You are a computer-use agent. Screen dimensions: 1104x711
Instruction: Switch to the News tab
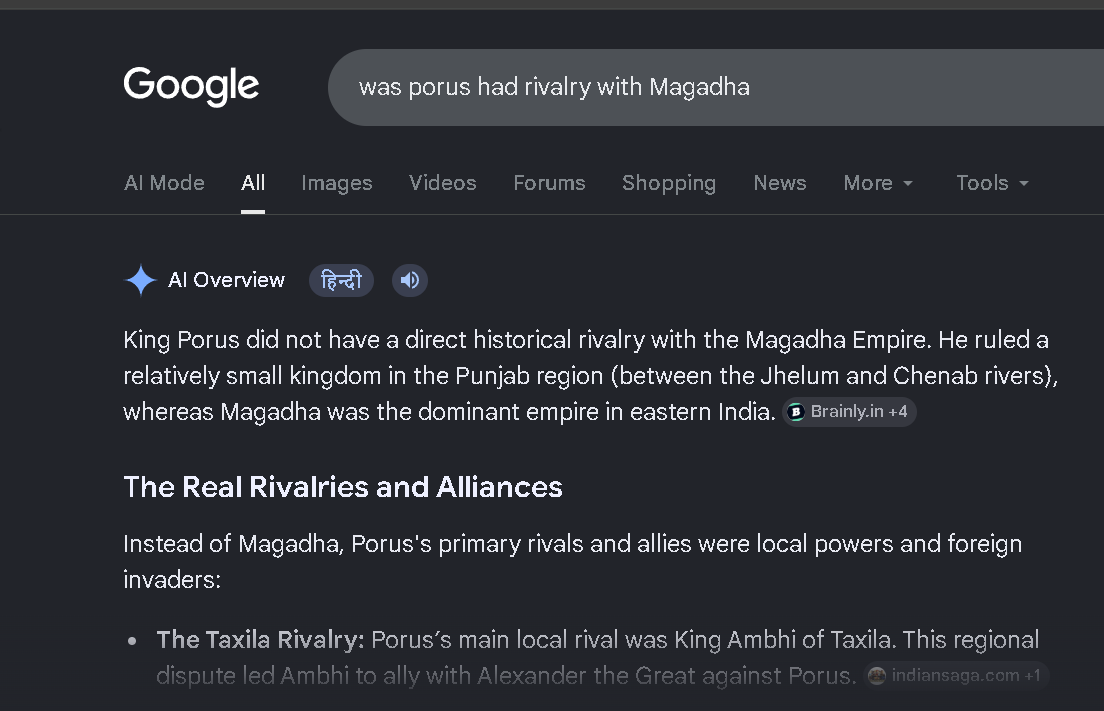[779, 183]
